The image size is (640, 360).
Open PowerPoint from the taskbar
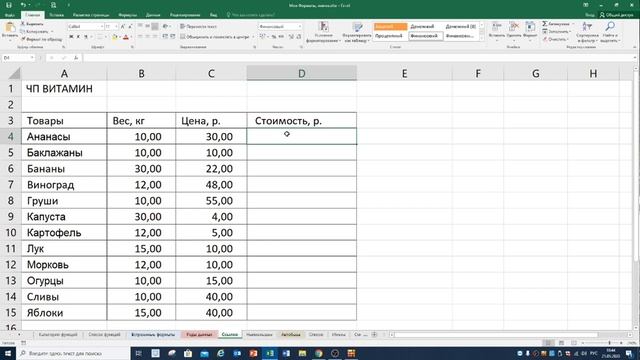[x=253, y=353]
